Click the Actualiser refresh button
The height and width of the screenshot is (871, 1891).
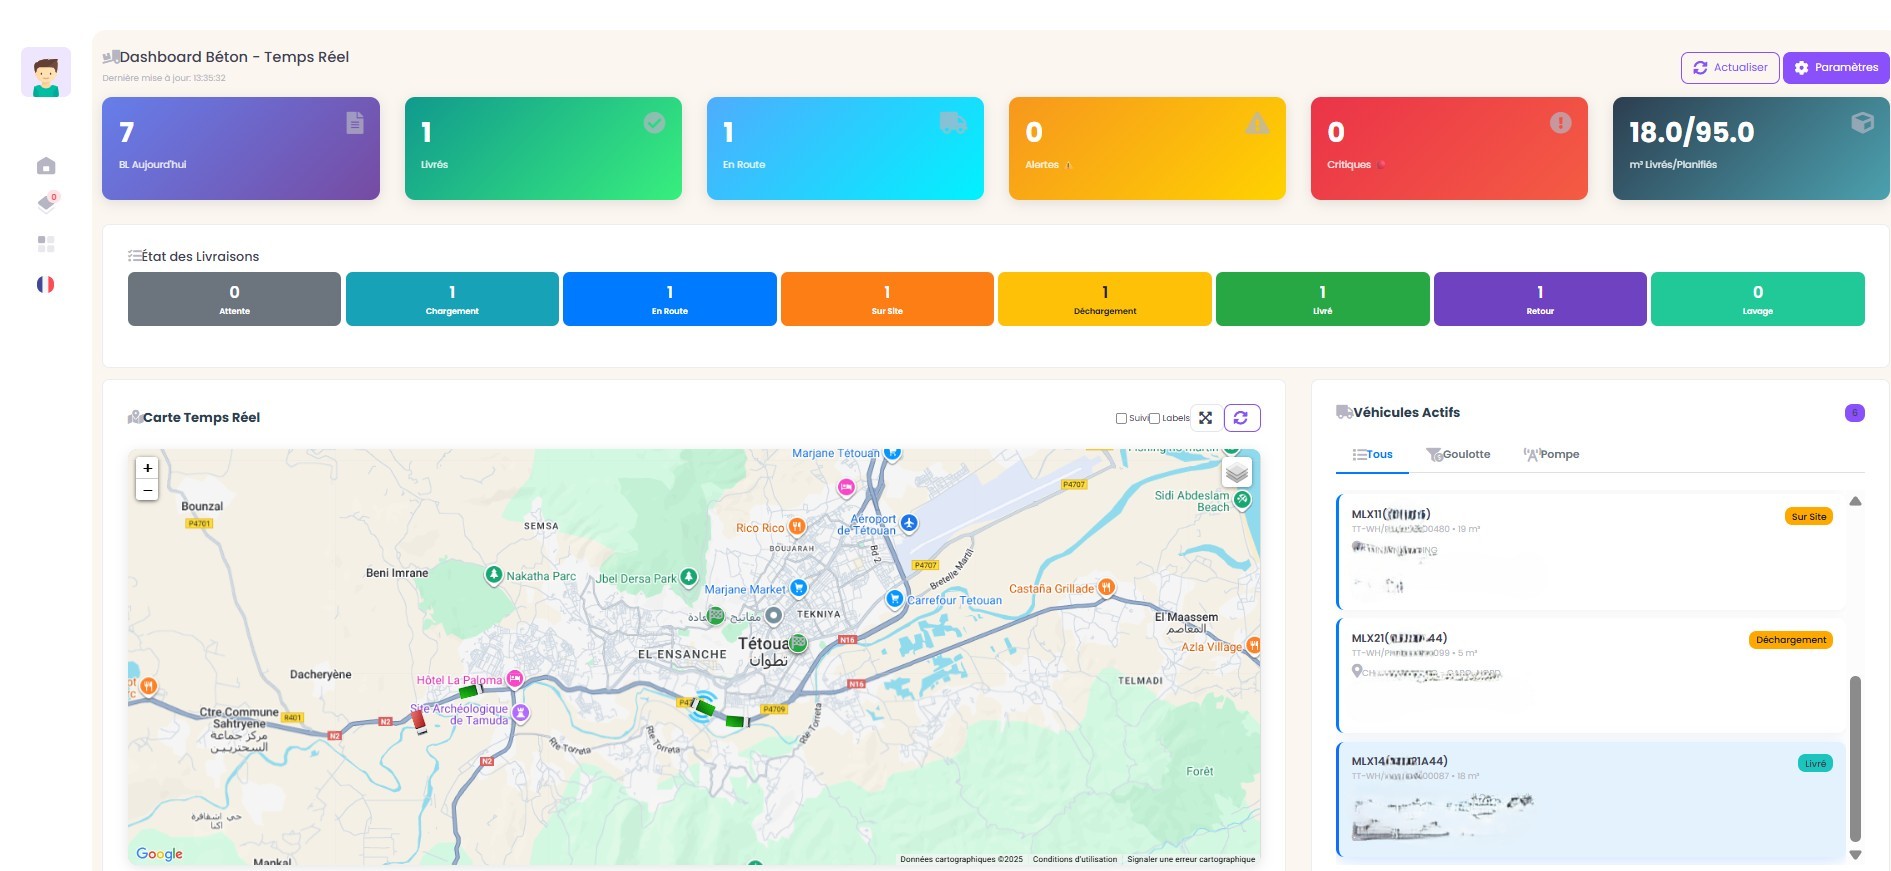1730,68
